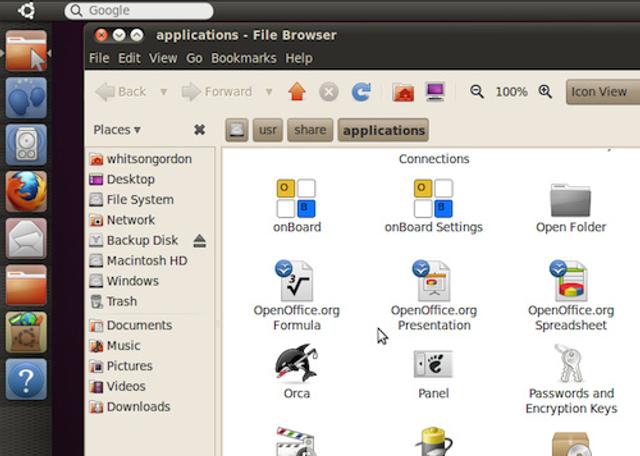This screenshot has width=640, height=456.
Task: Open the Open Folder item
Action: 570,200
